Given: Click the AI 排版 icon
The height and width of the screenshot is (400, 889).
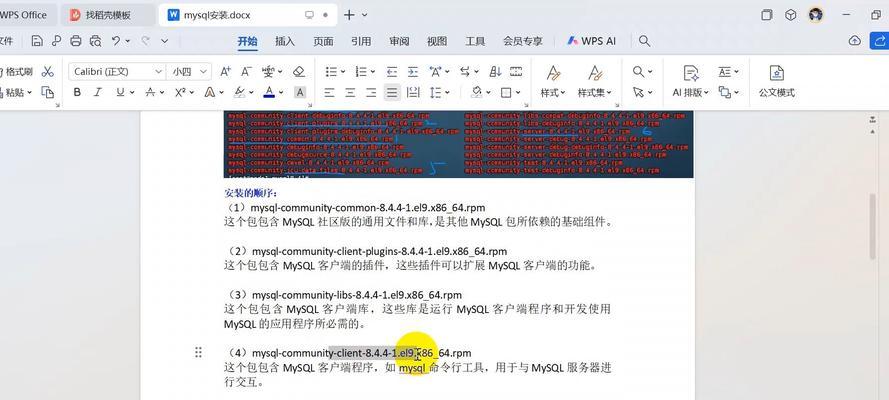Looking at the screenshot, I should (x=691, y=82).
